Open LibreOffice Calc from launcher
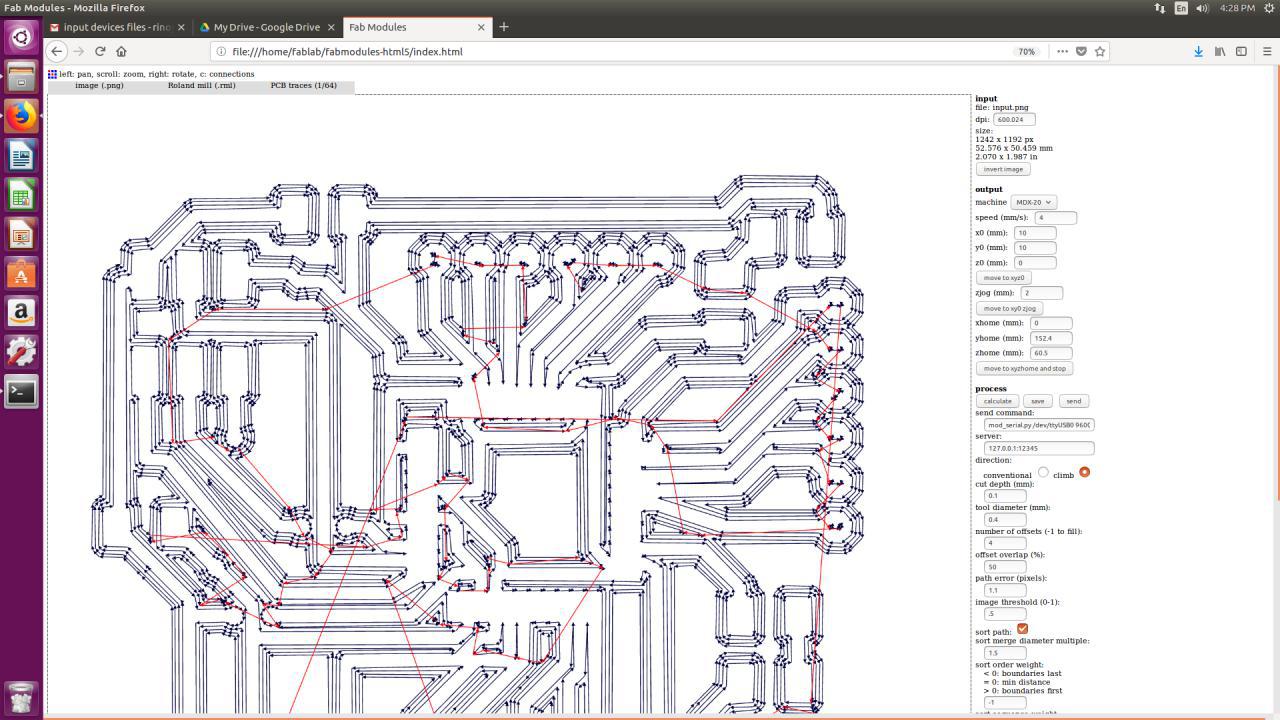Image resolution: width=1280 pixels, height=720 pixels. (21, 194)
